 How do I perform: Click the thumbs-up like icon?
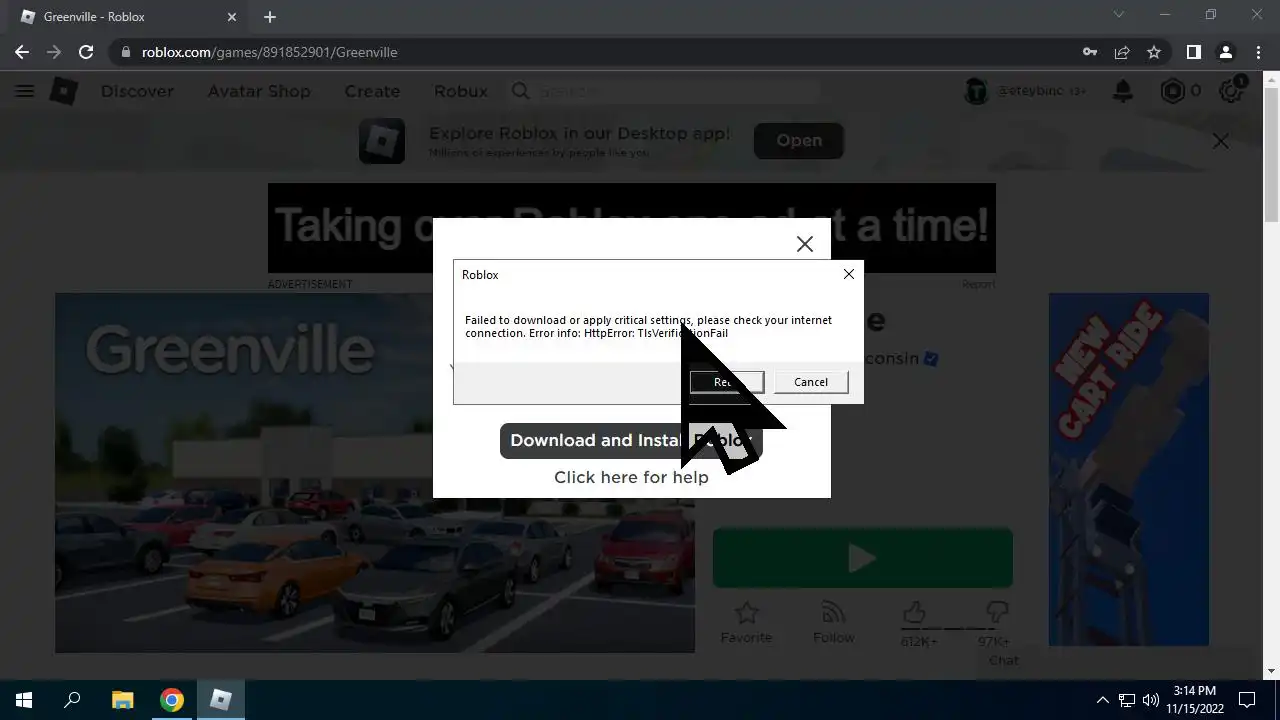click(914, 612)
